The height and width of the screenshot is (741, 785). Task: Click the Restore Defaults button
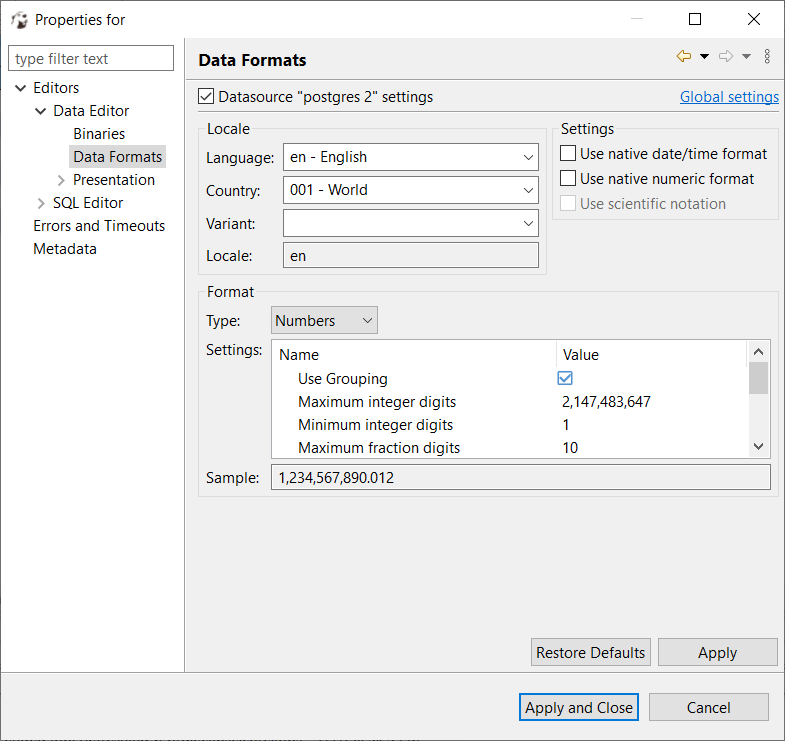591,652
